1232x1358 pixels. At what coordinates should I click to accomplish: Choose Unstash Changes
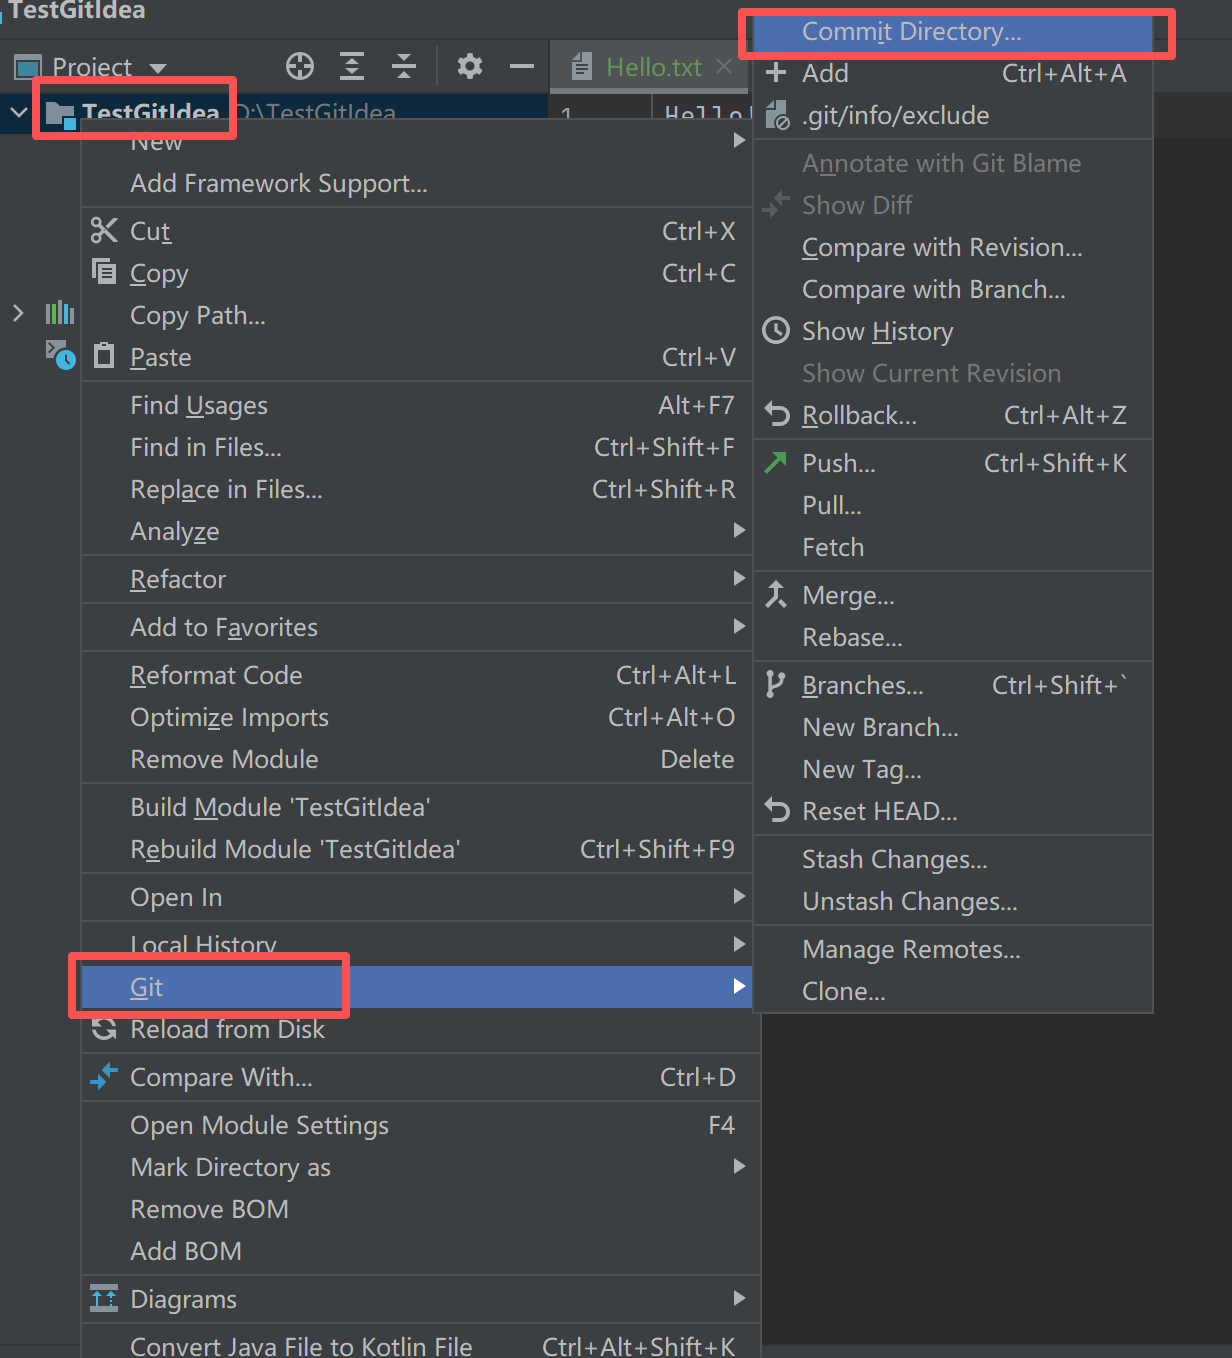coord(953,901)
